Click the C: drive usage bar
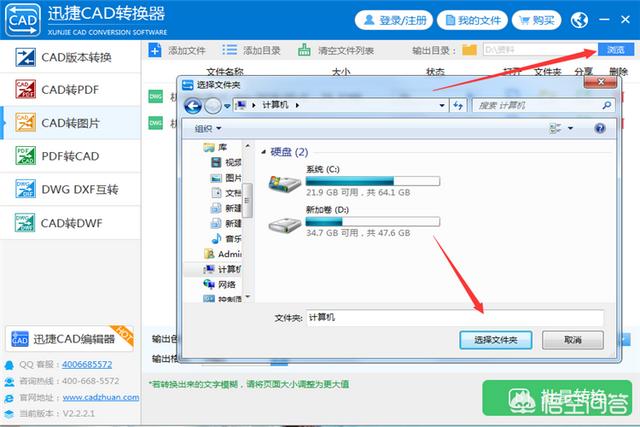This screenshot has width=640, height=427. (373, 181)
